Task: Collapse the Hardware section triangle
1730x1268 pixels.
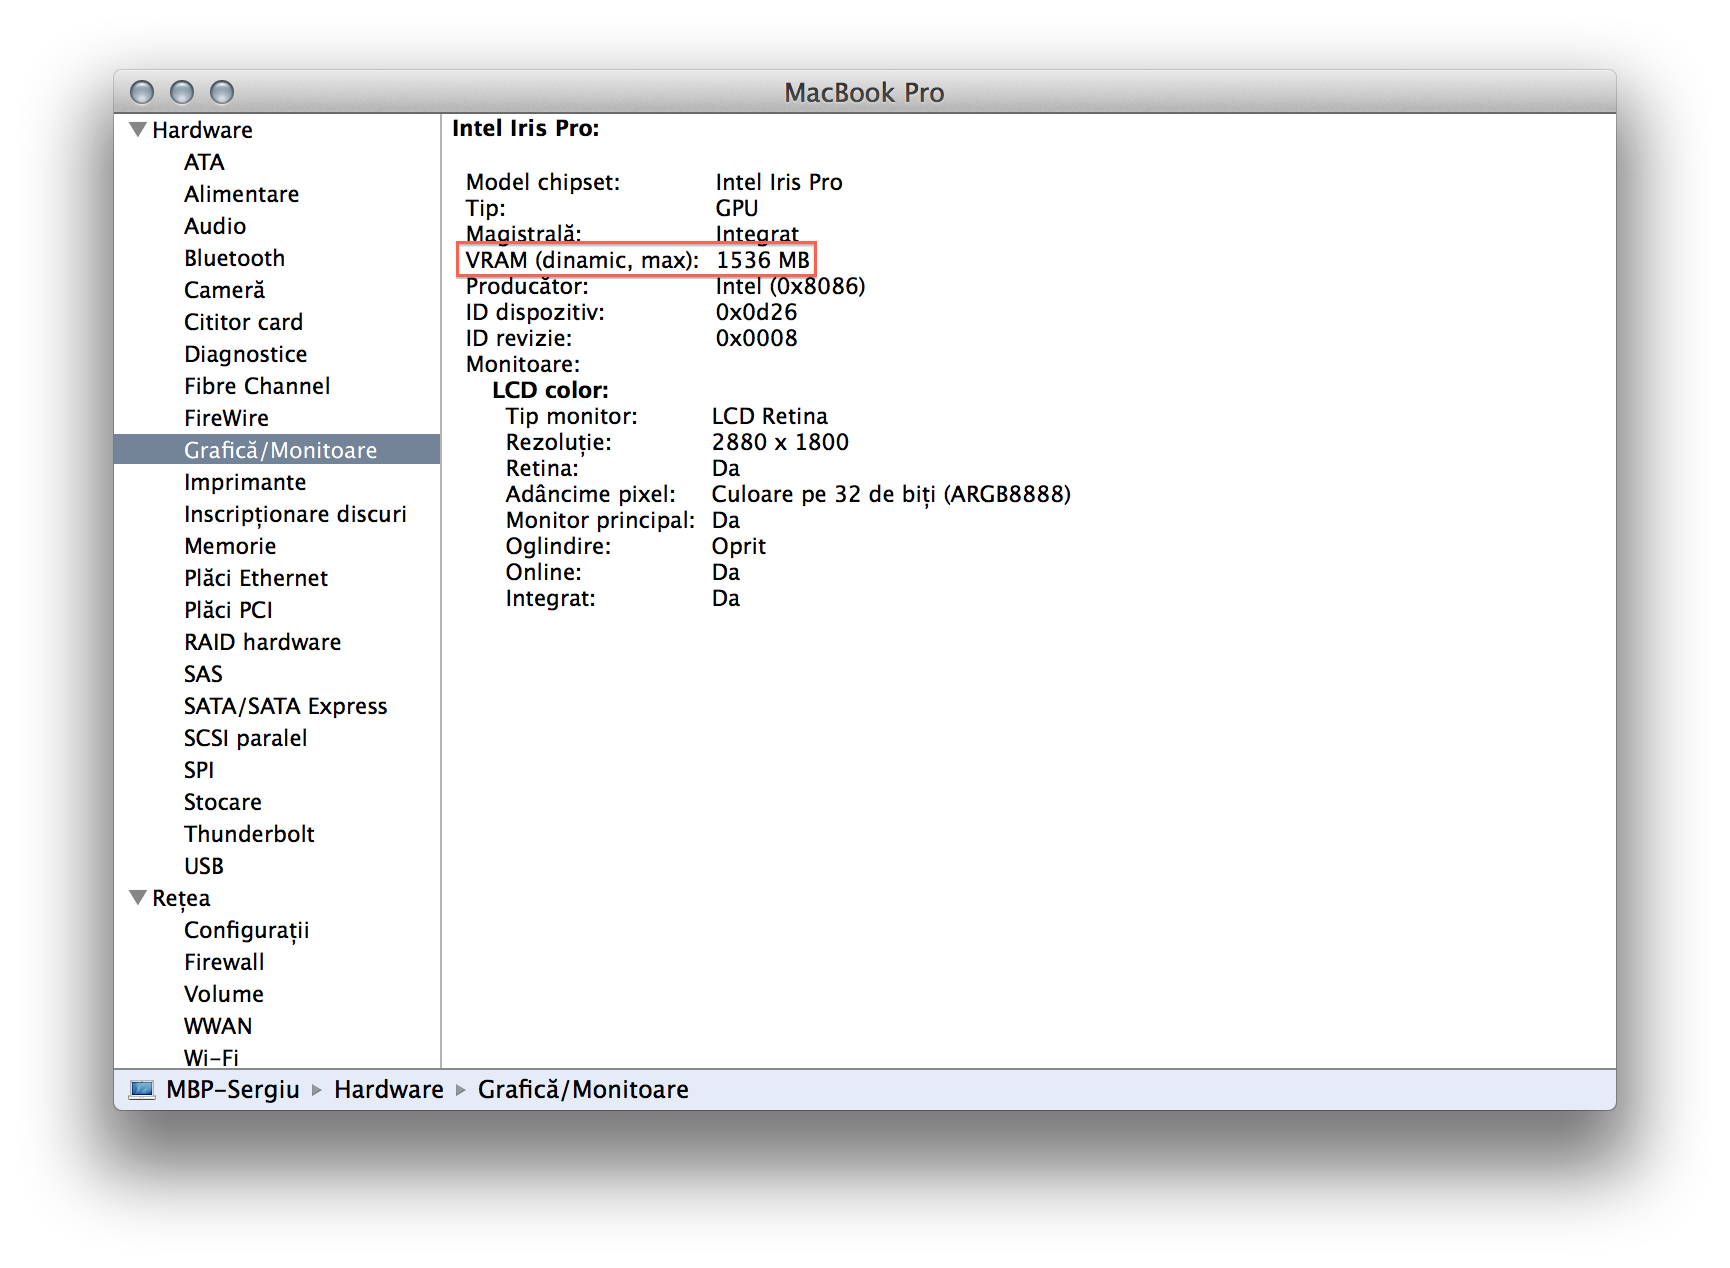Action: click(x=138, y=129)
